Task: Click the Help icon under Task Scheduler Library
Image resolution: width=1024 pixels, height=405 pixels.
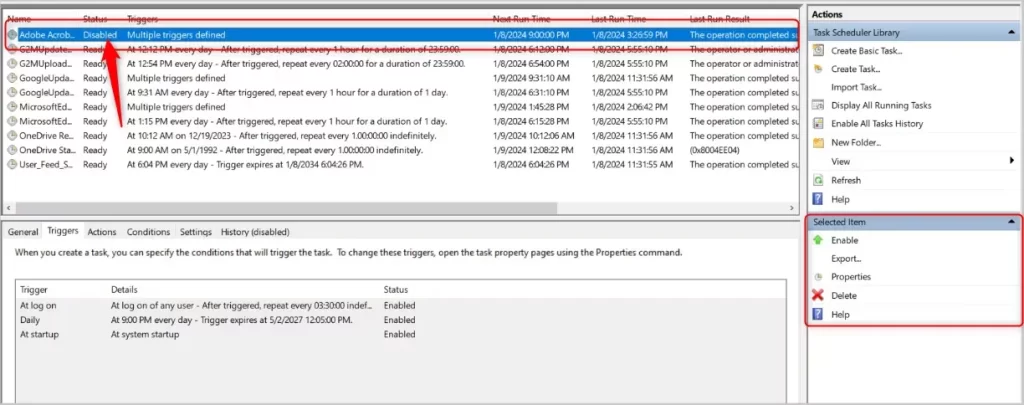Action: (818, 199)
